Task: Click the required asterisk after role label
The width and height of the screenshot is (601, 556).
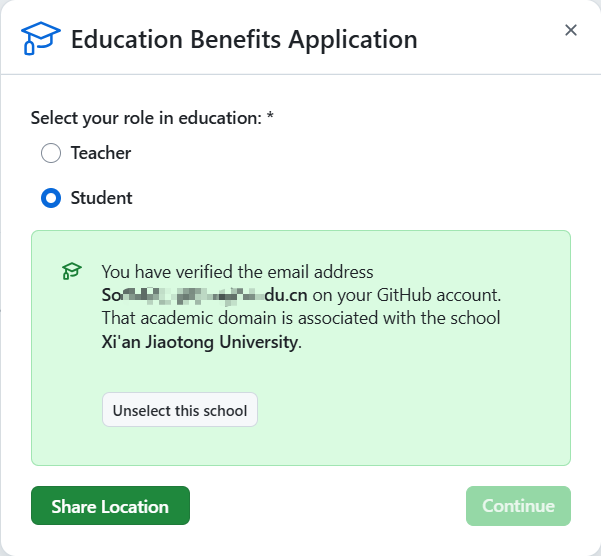Action: [270, 118]
